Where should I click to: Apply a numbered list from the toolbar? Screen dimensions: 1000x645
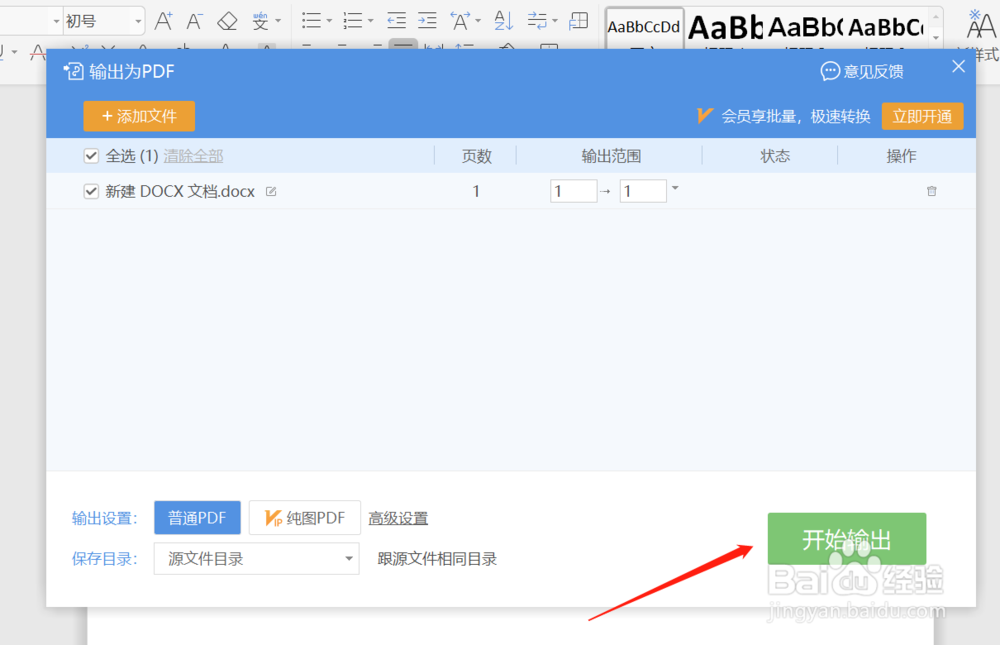pos(352,20)
